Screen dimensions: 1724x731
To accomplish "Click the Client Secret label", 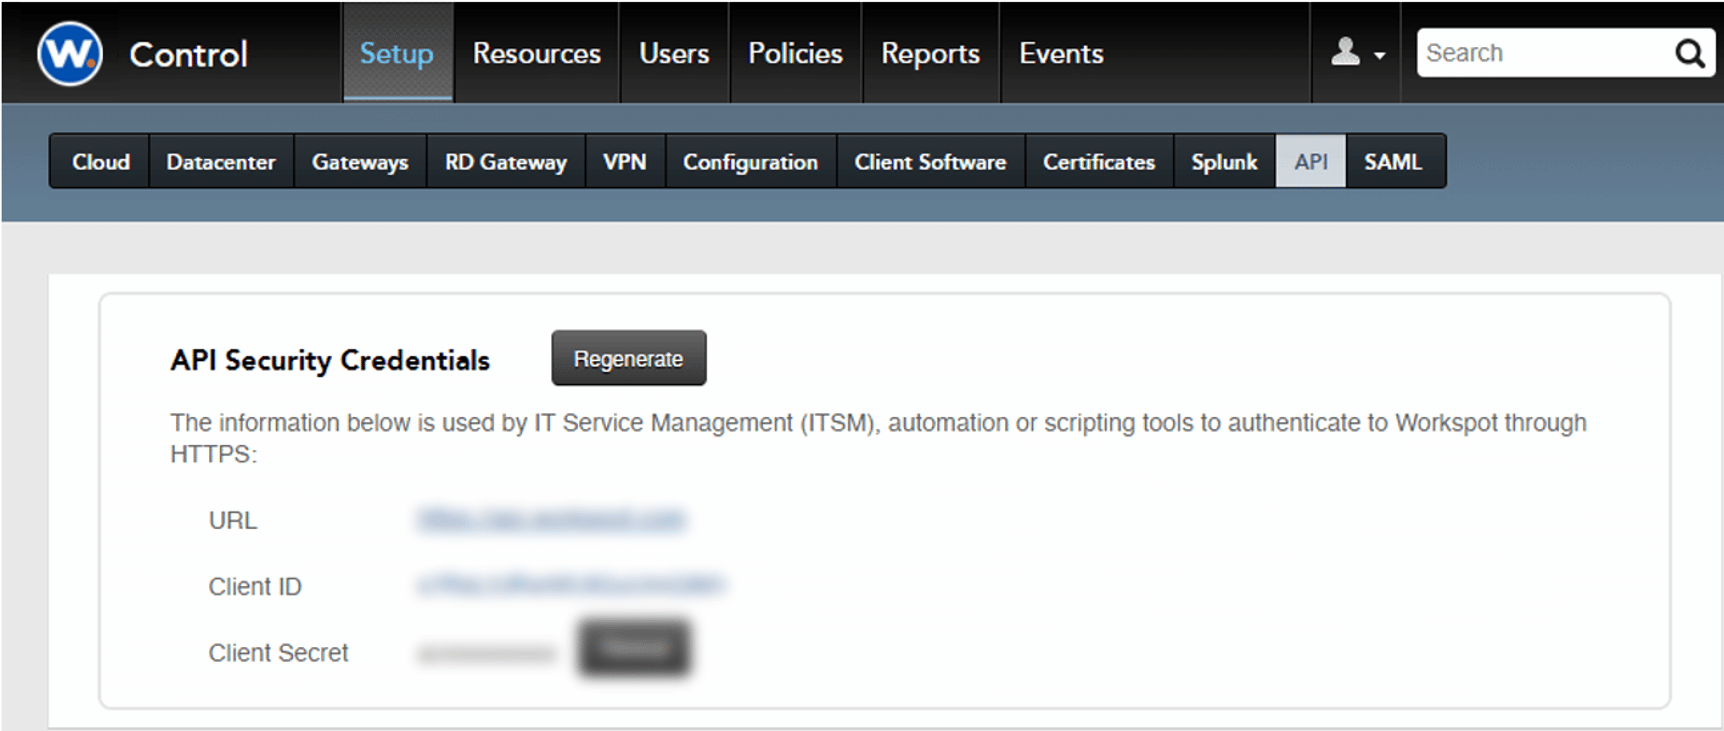I will [x=278, y=653].
